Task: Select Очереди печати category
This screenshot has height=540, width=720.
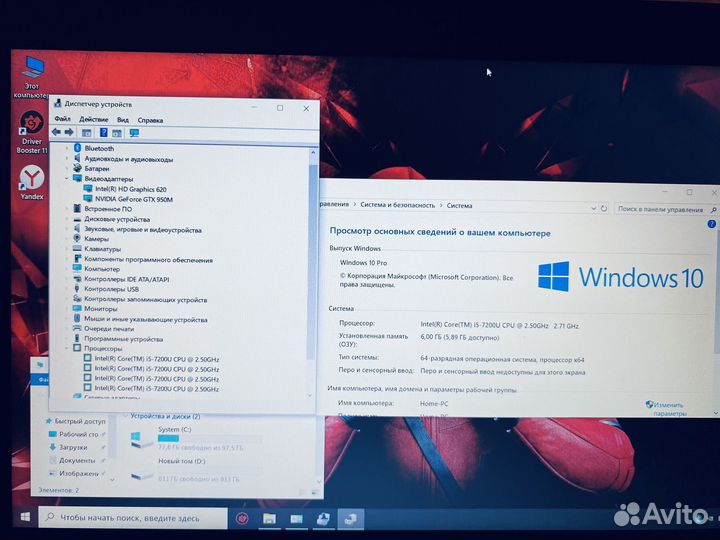Action: [109, 329]
